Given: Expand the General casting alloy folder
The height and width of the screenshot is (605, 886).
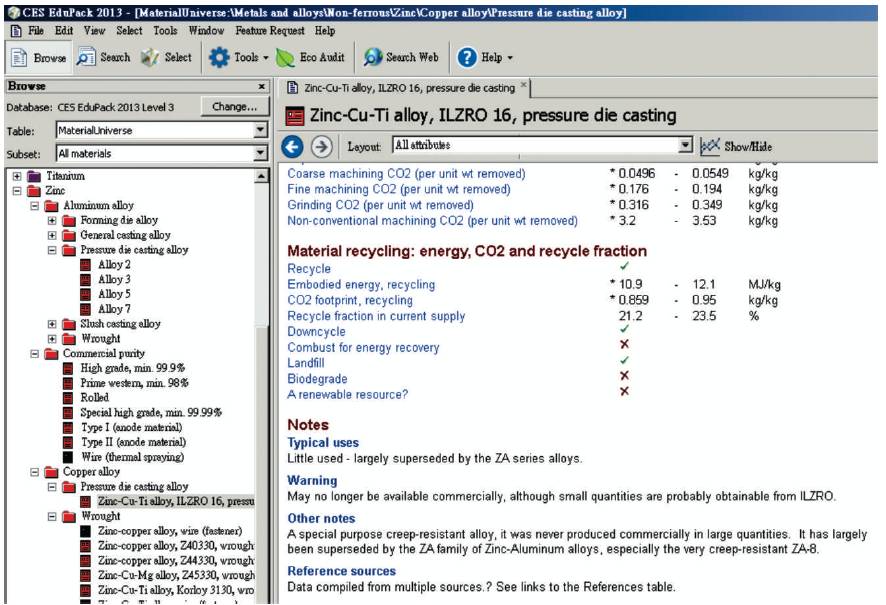Looking at the screenshot, I should click(52, 235).
